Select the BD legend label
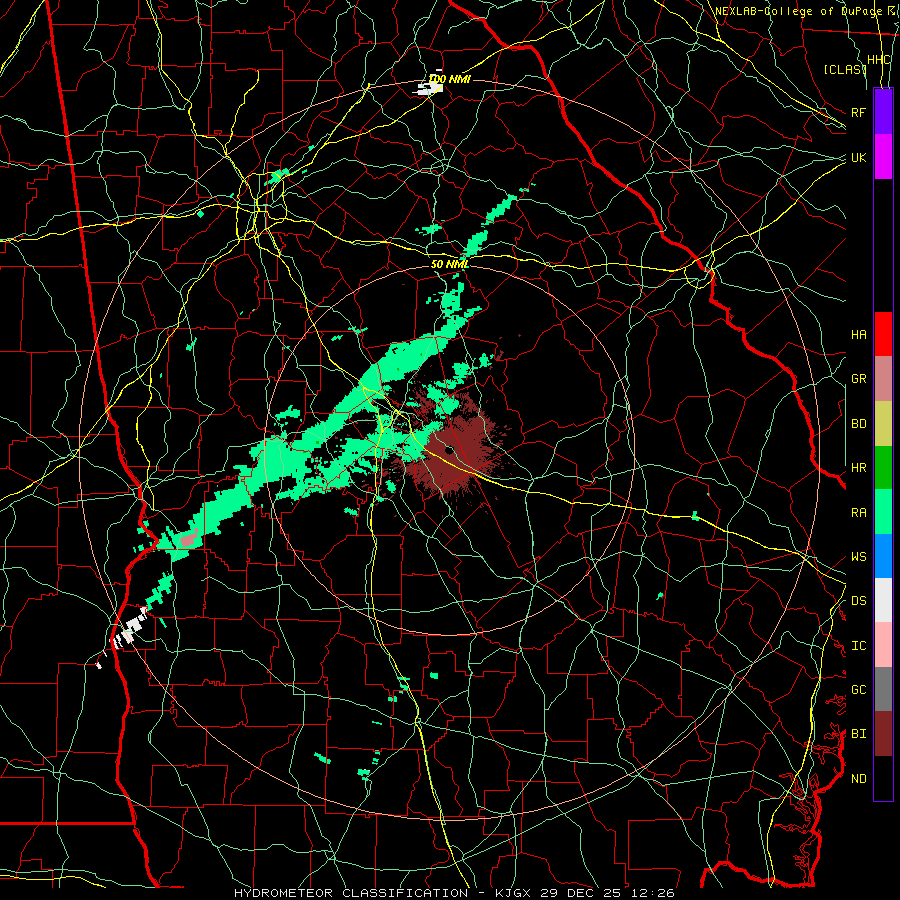900x900 pixels. (858, 424)
